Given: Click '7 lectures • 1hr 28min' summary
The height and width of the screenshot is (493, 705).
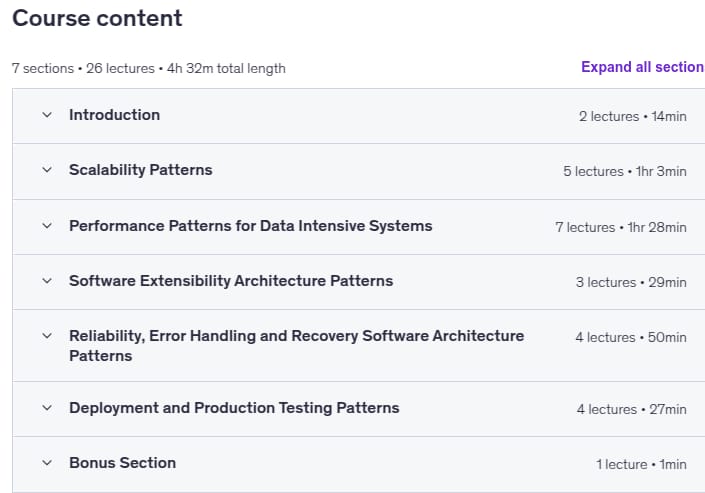Looking at the screenshot, I should click(621, 228).
